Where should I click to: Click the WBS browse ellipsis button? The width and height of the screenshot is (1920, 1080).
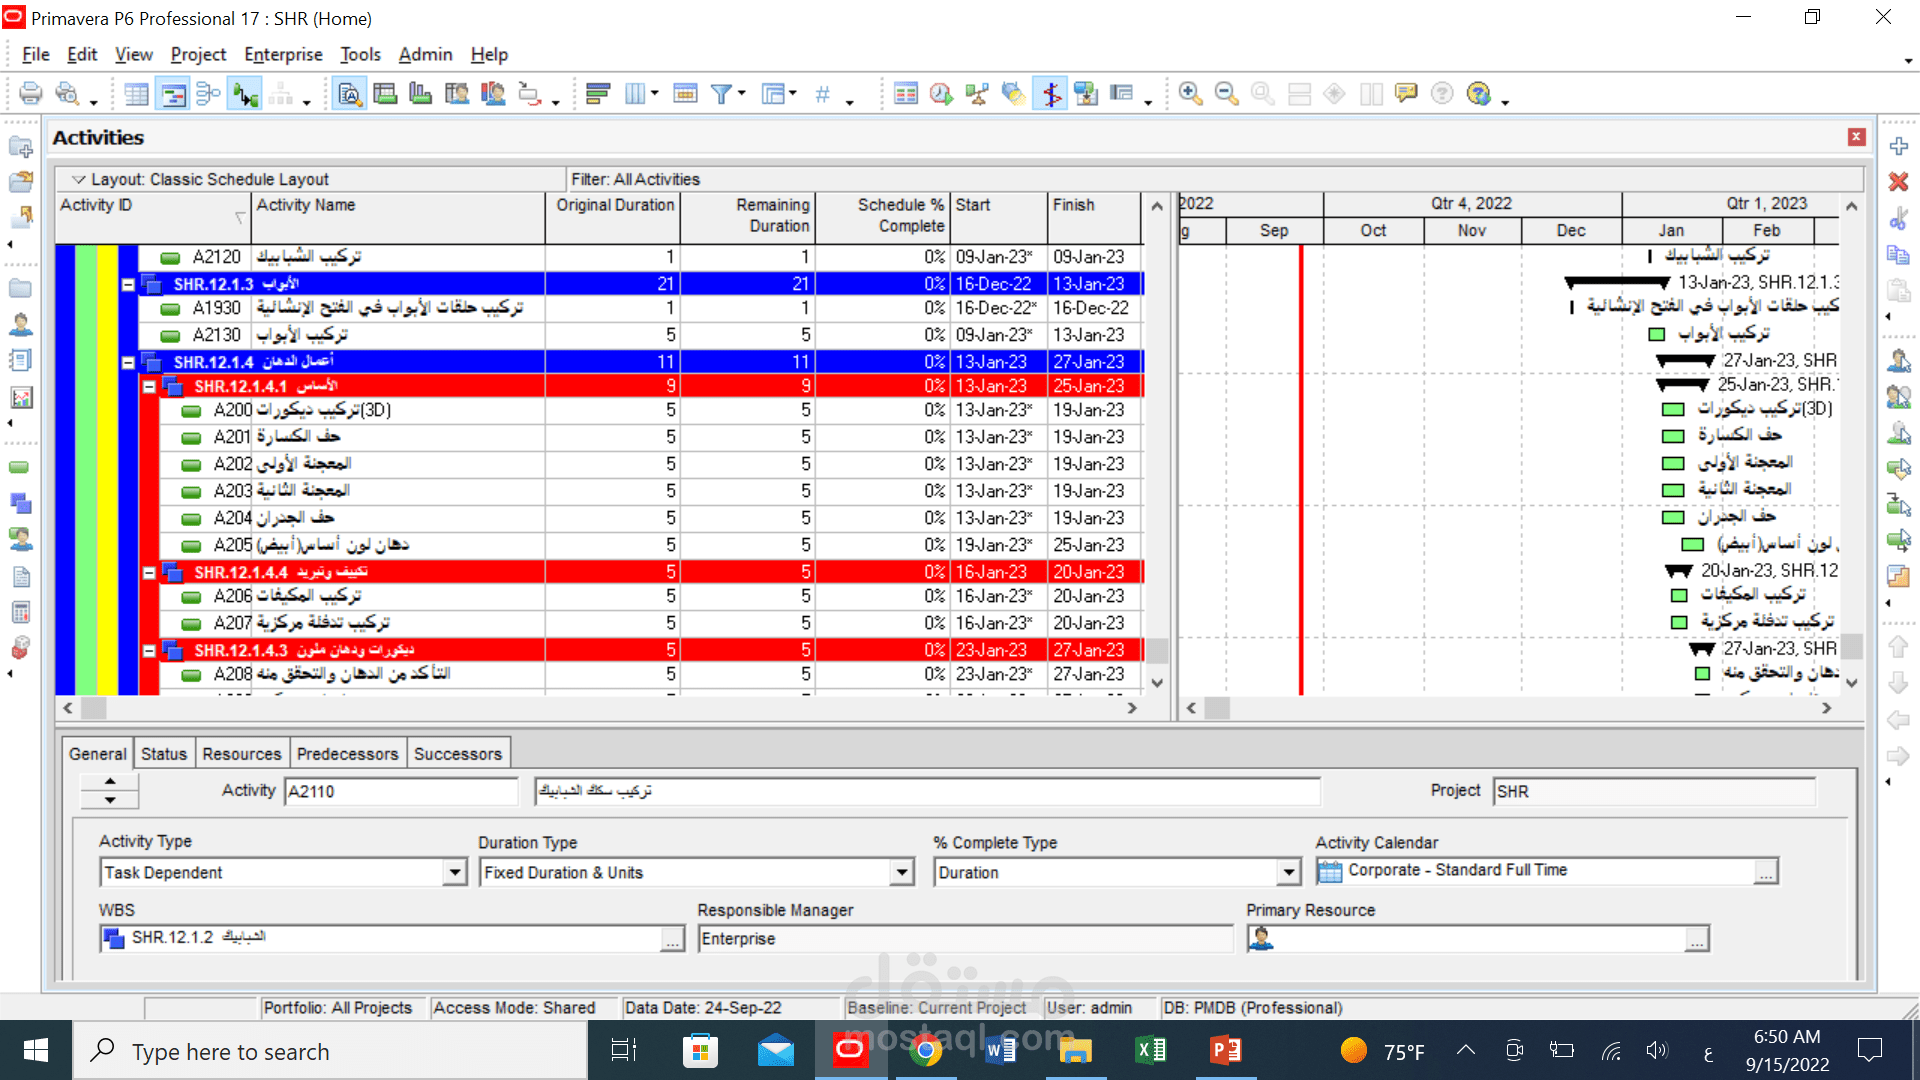672,939
